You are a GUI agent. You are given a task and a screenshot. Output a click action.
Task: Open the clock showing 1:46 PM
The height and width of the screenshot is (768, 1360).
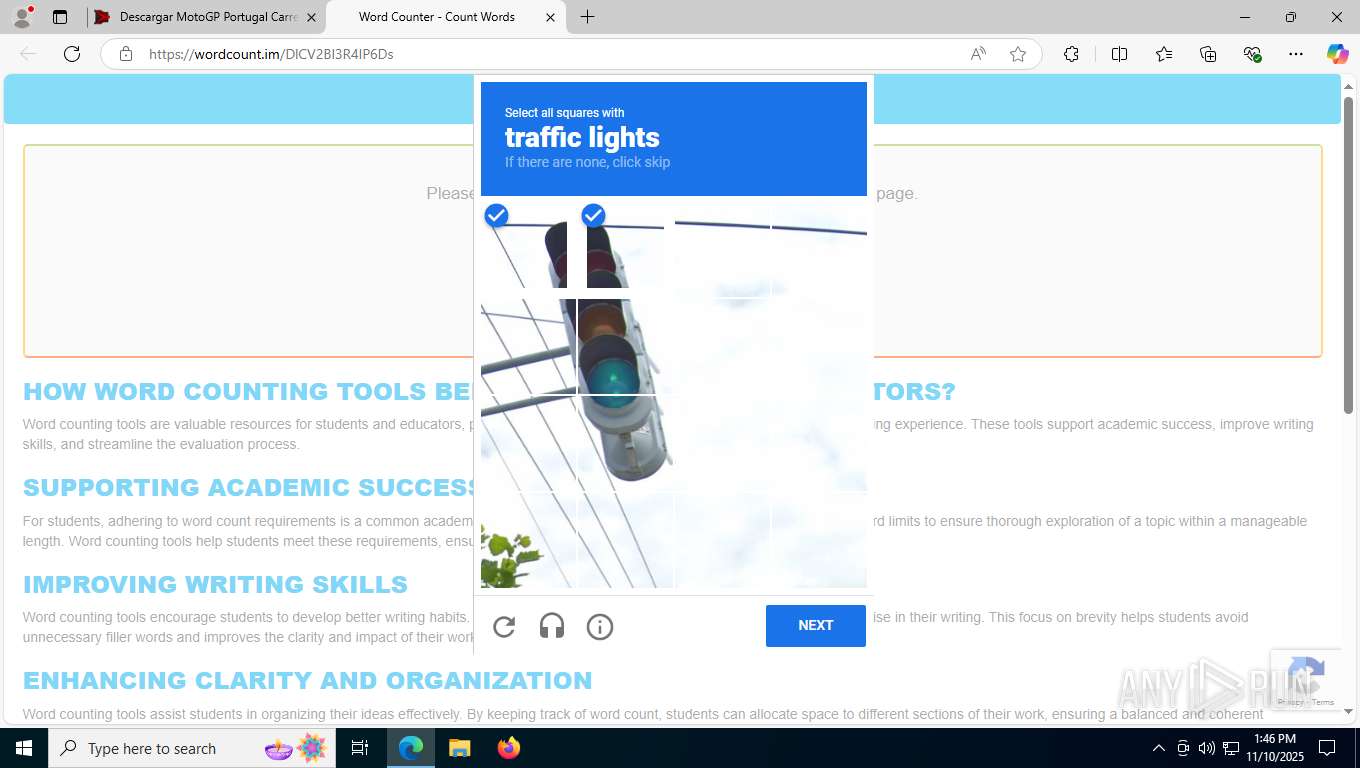[1274, 748]
